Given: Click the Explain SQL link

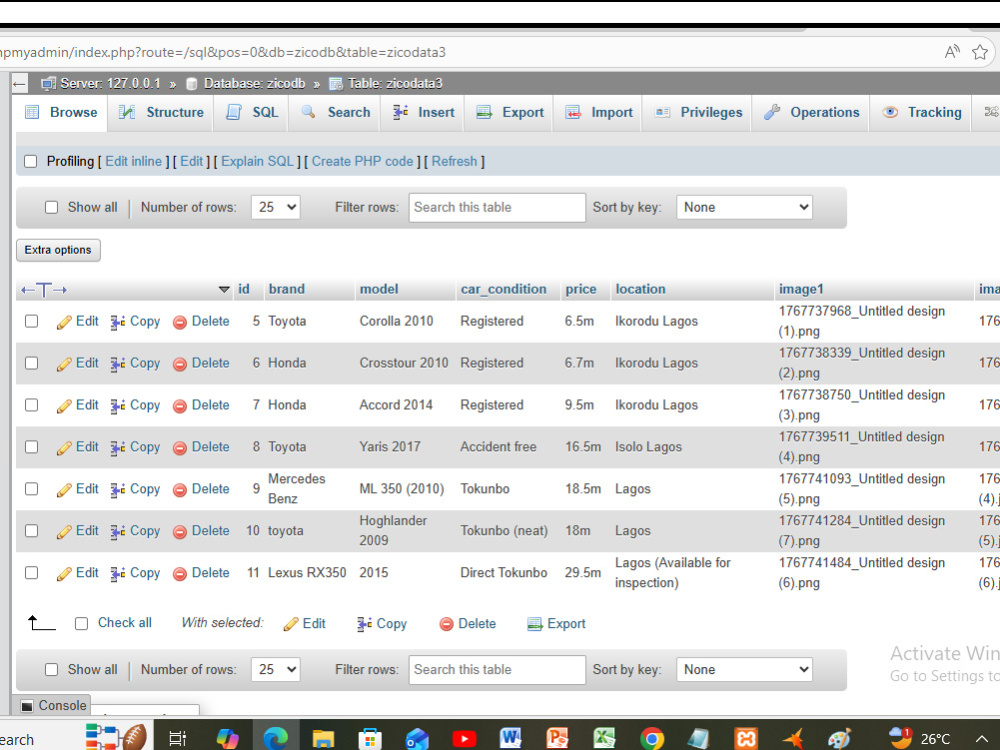Looking at the screenshot, I should click(257, 161).
